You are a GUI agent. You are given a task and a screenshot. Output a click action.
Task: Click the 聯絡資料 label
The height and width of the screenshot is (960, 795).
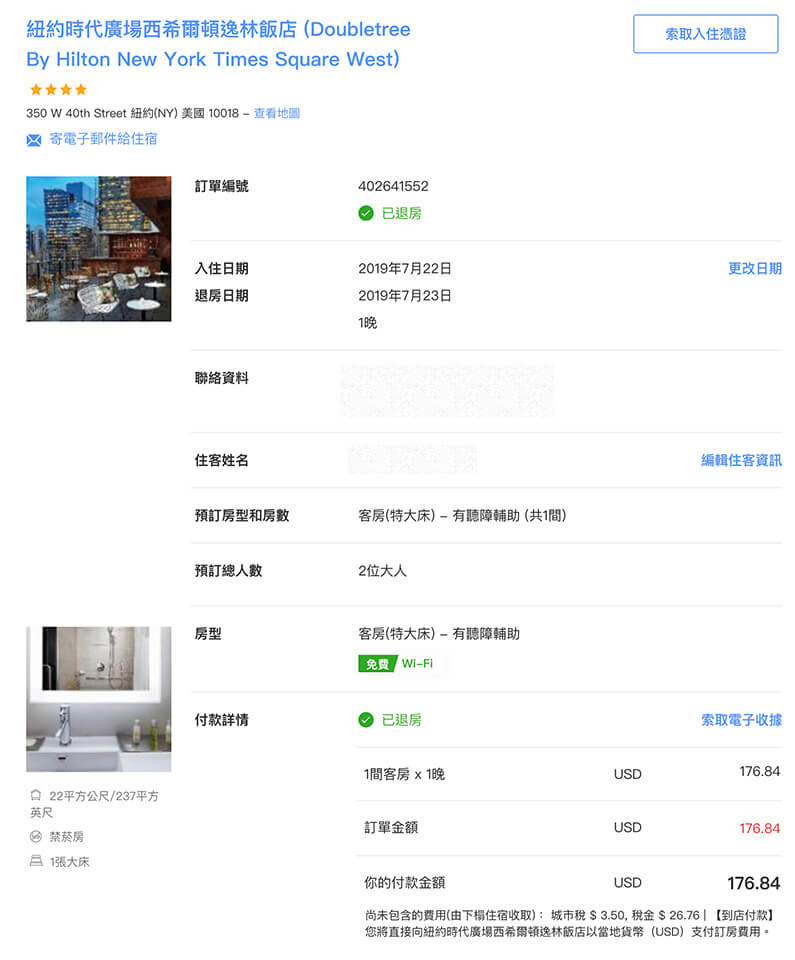tap(221, 378)
